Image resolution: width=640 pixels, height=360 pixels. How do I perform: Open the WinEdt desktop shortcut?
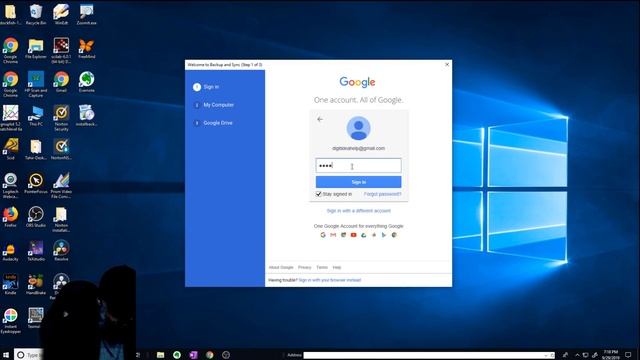click(x=61, y=14)
